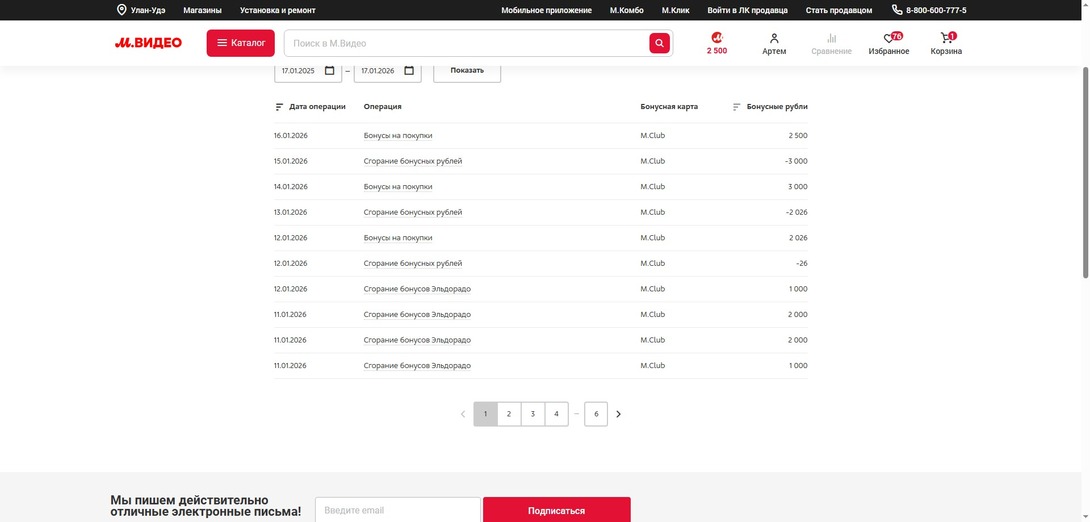Click the red search magnifier button

[x=659, y=43]
